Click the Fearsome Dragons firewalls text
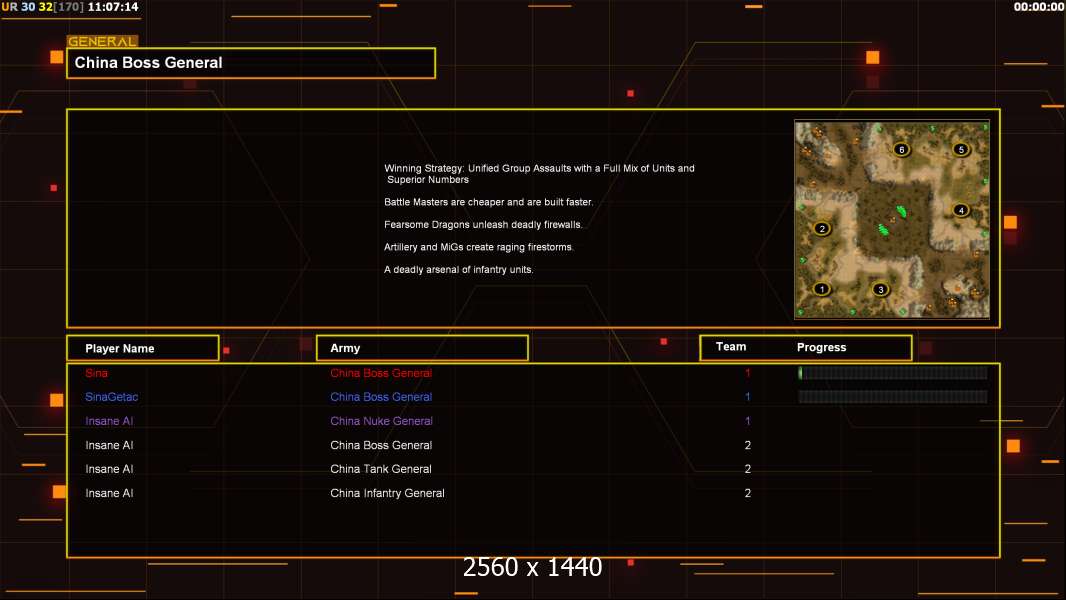The height and width of the screenshot is (600, 1066). (x=483, y=224)
